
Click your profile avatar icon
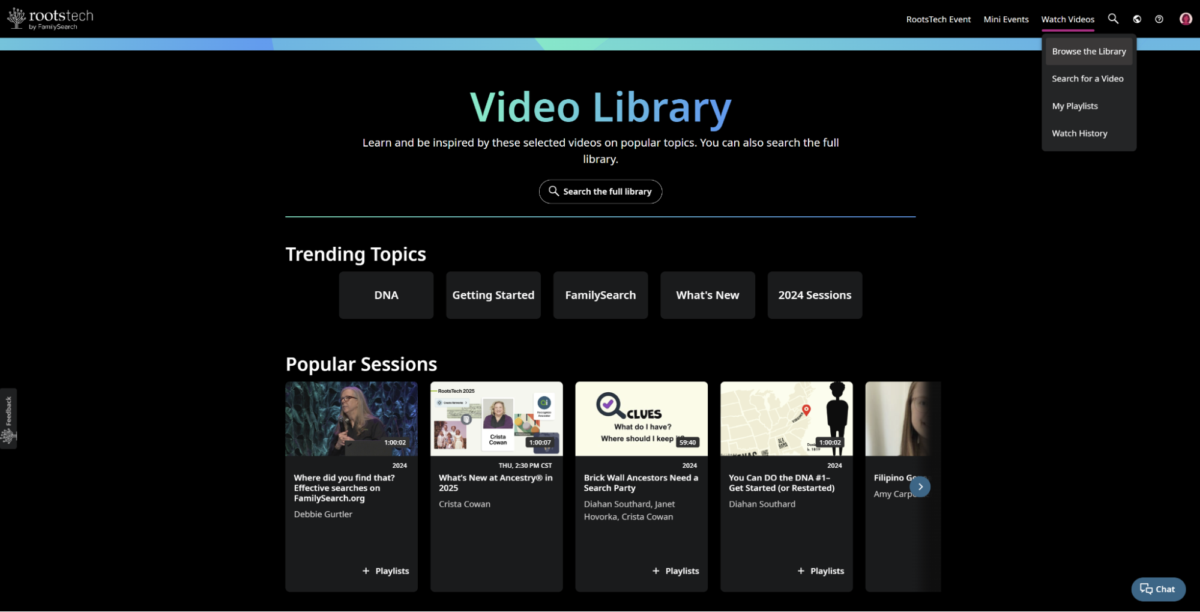pyautogui.click(x=1184, y=18)
